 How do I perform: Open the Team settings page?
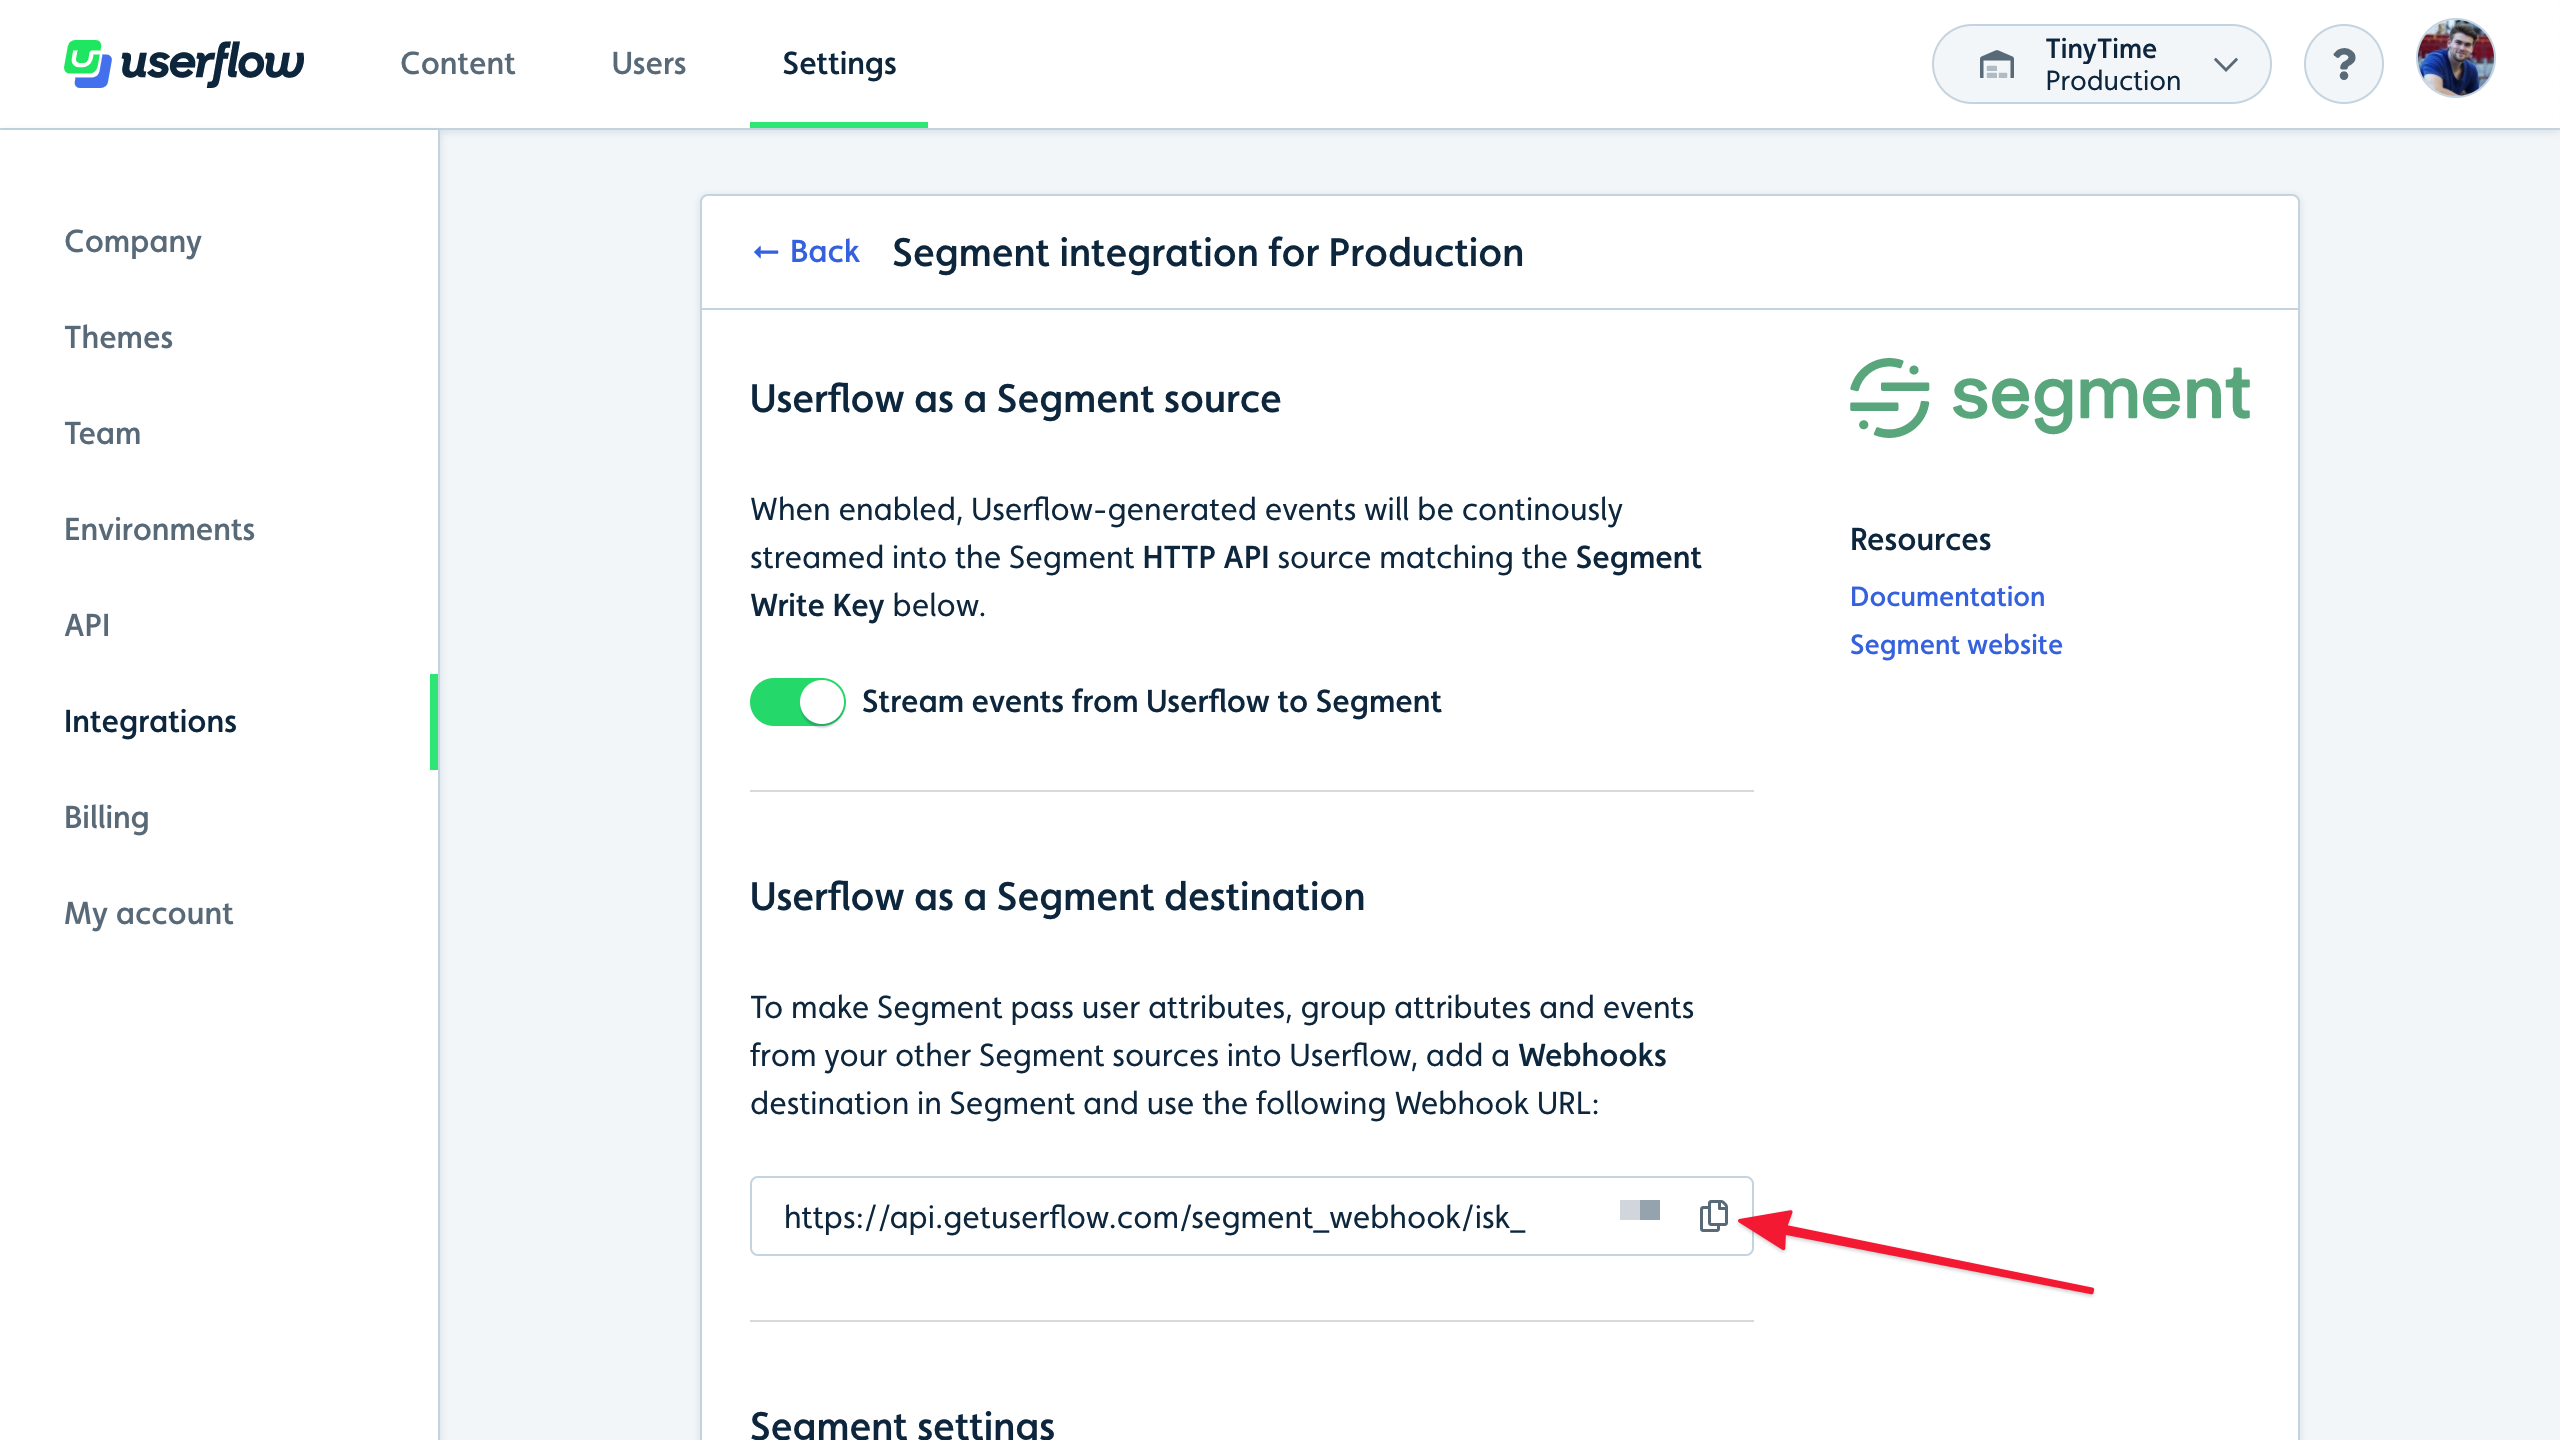click(x=102, y=433)
